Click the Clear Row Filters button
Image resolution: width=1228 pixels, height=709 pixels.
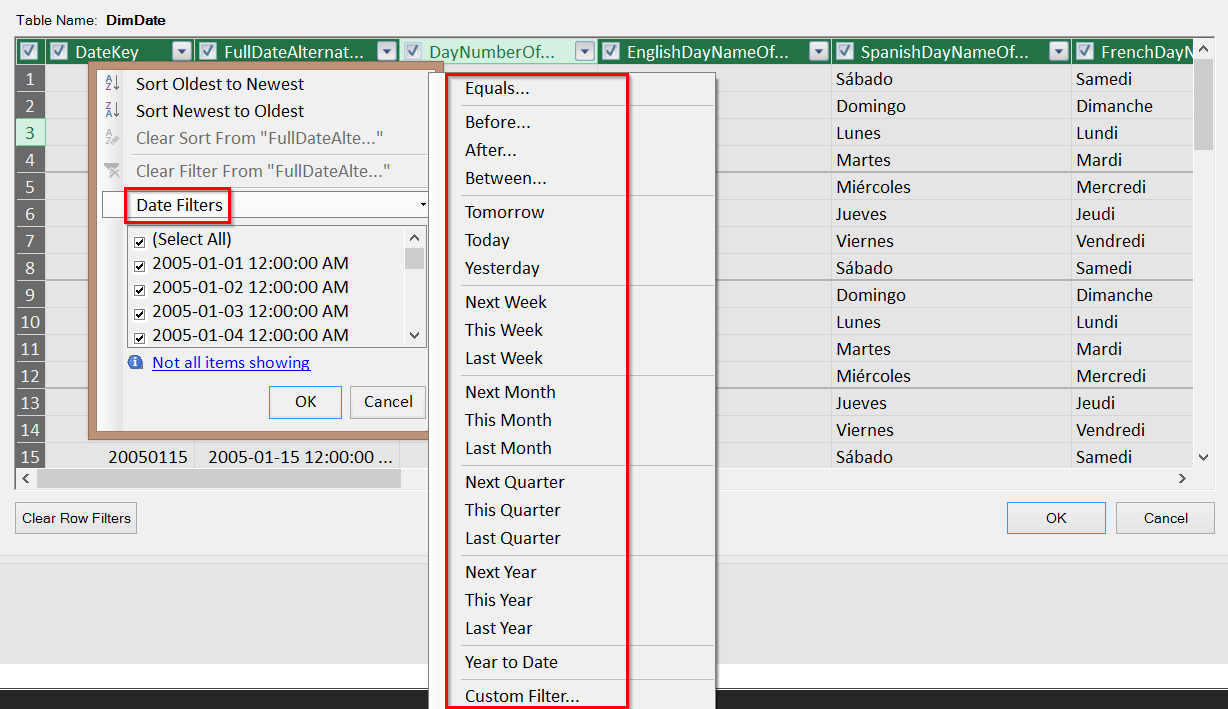[77, 518]
